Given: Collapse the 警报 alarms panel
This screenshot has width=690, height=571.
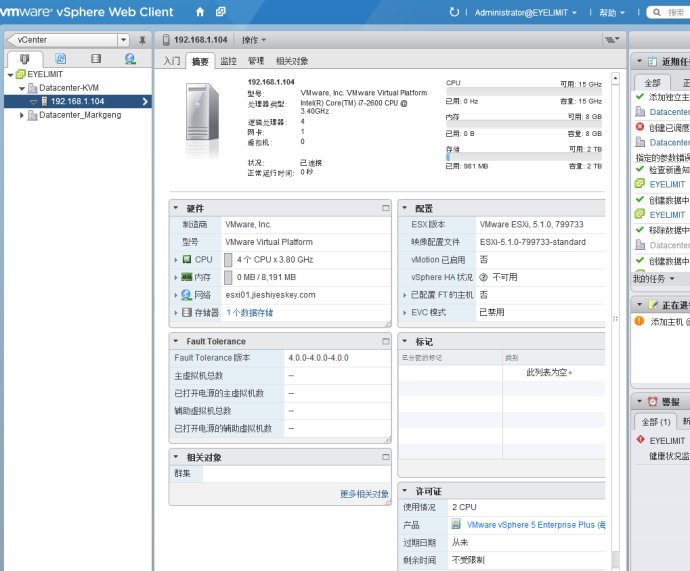Looking at the screenshot, I should click(x=639, y=401).
